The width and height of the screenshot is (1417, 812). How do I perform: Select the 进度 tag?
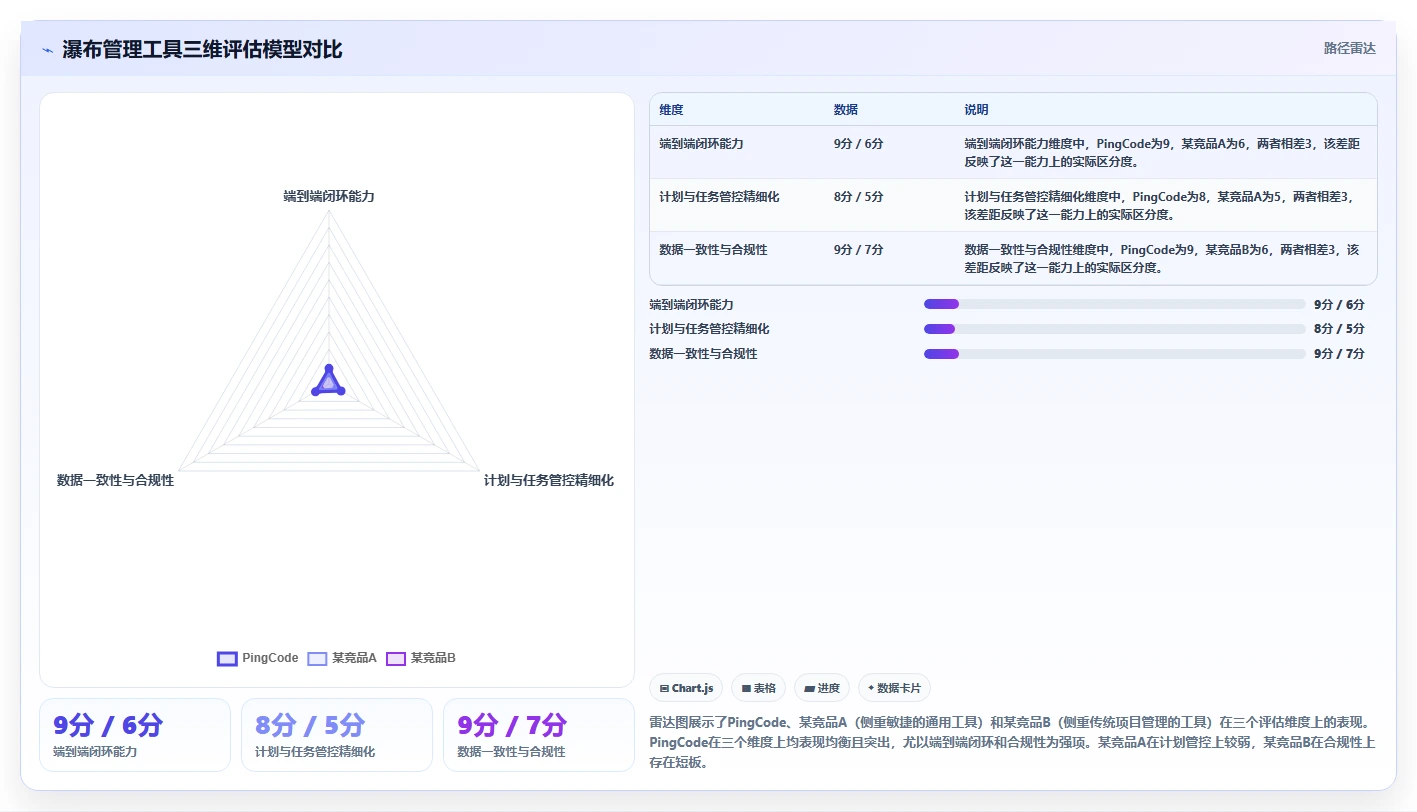[x=821, y=688]
